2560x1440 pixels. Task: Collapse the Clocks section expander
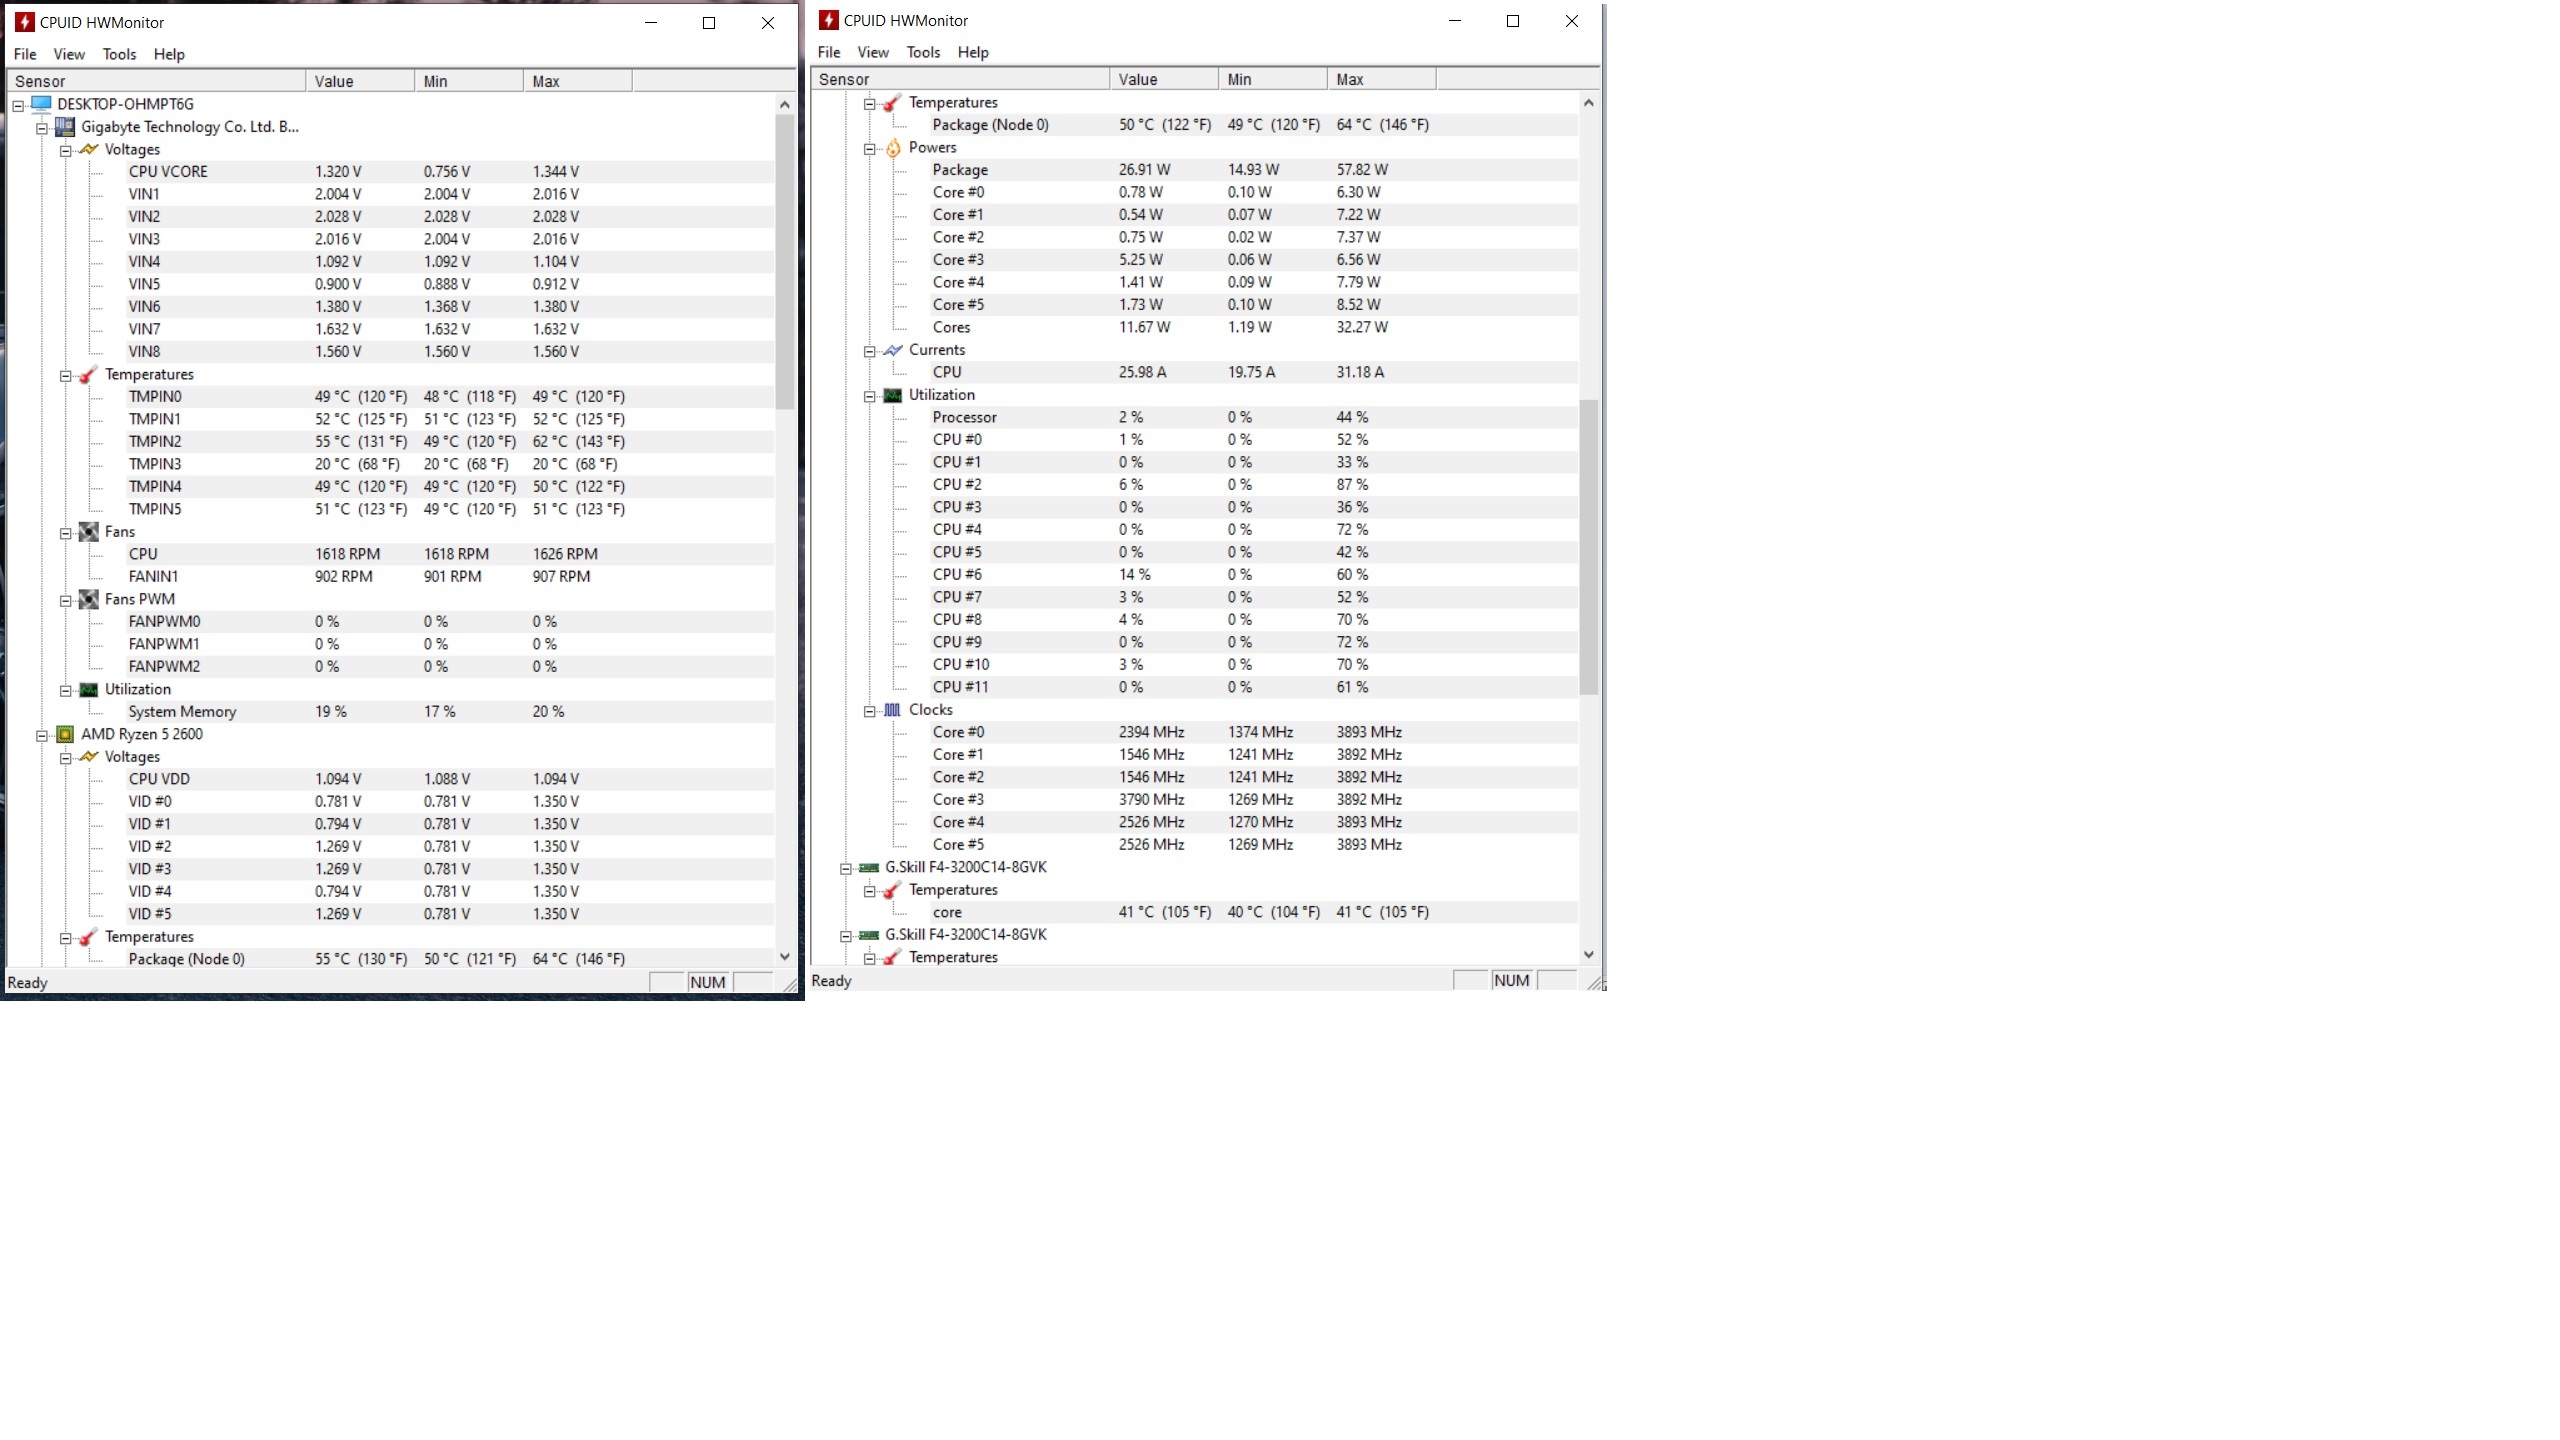[x=869, y=711]
